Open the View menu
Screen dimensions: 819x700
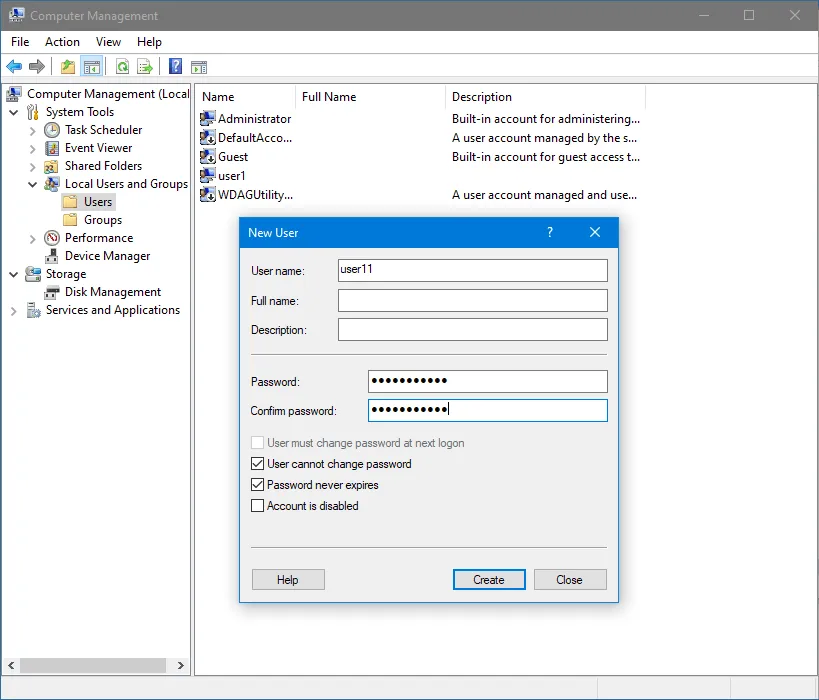[x=108, y=42]
